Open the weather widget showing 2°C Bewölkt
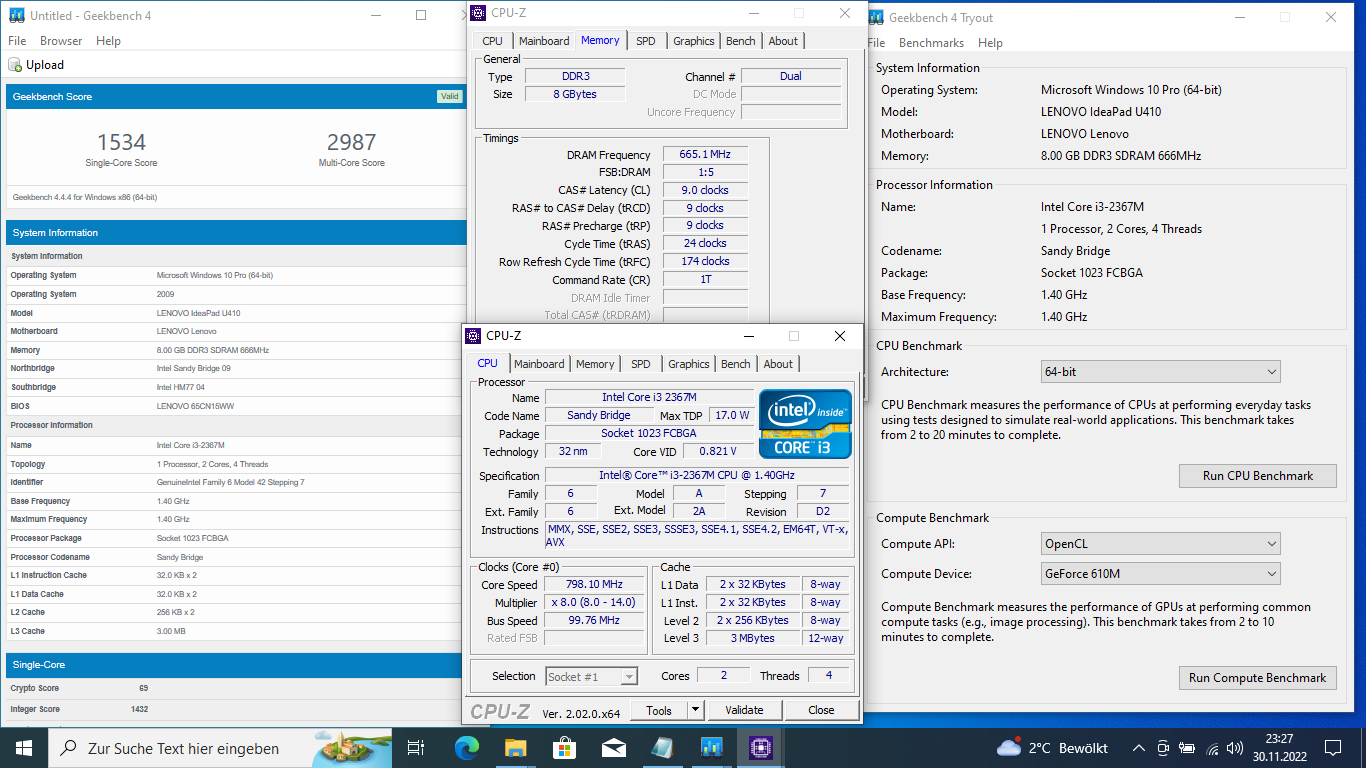 click(1052, 748)
